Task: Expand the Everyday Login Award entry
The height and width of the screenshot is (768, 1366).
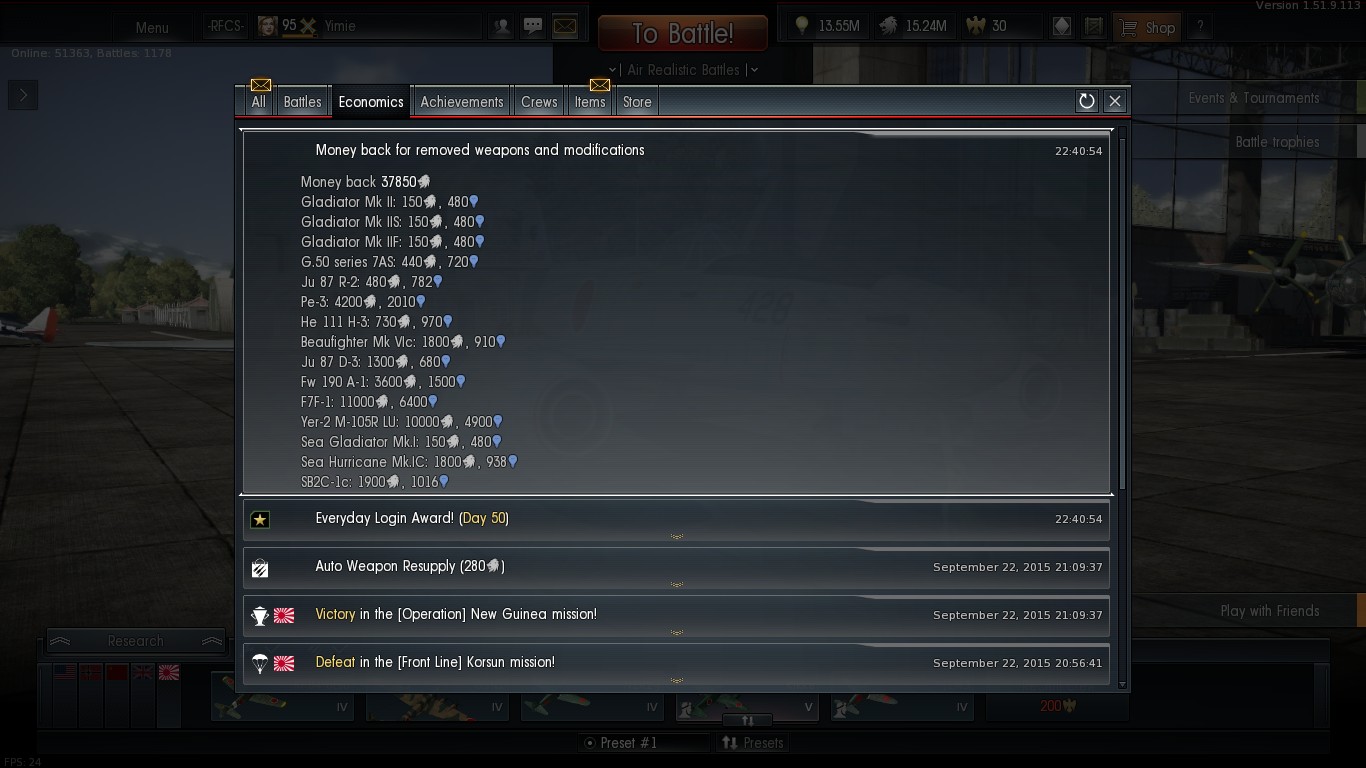Action: pos(676,520)
